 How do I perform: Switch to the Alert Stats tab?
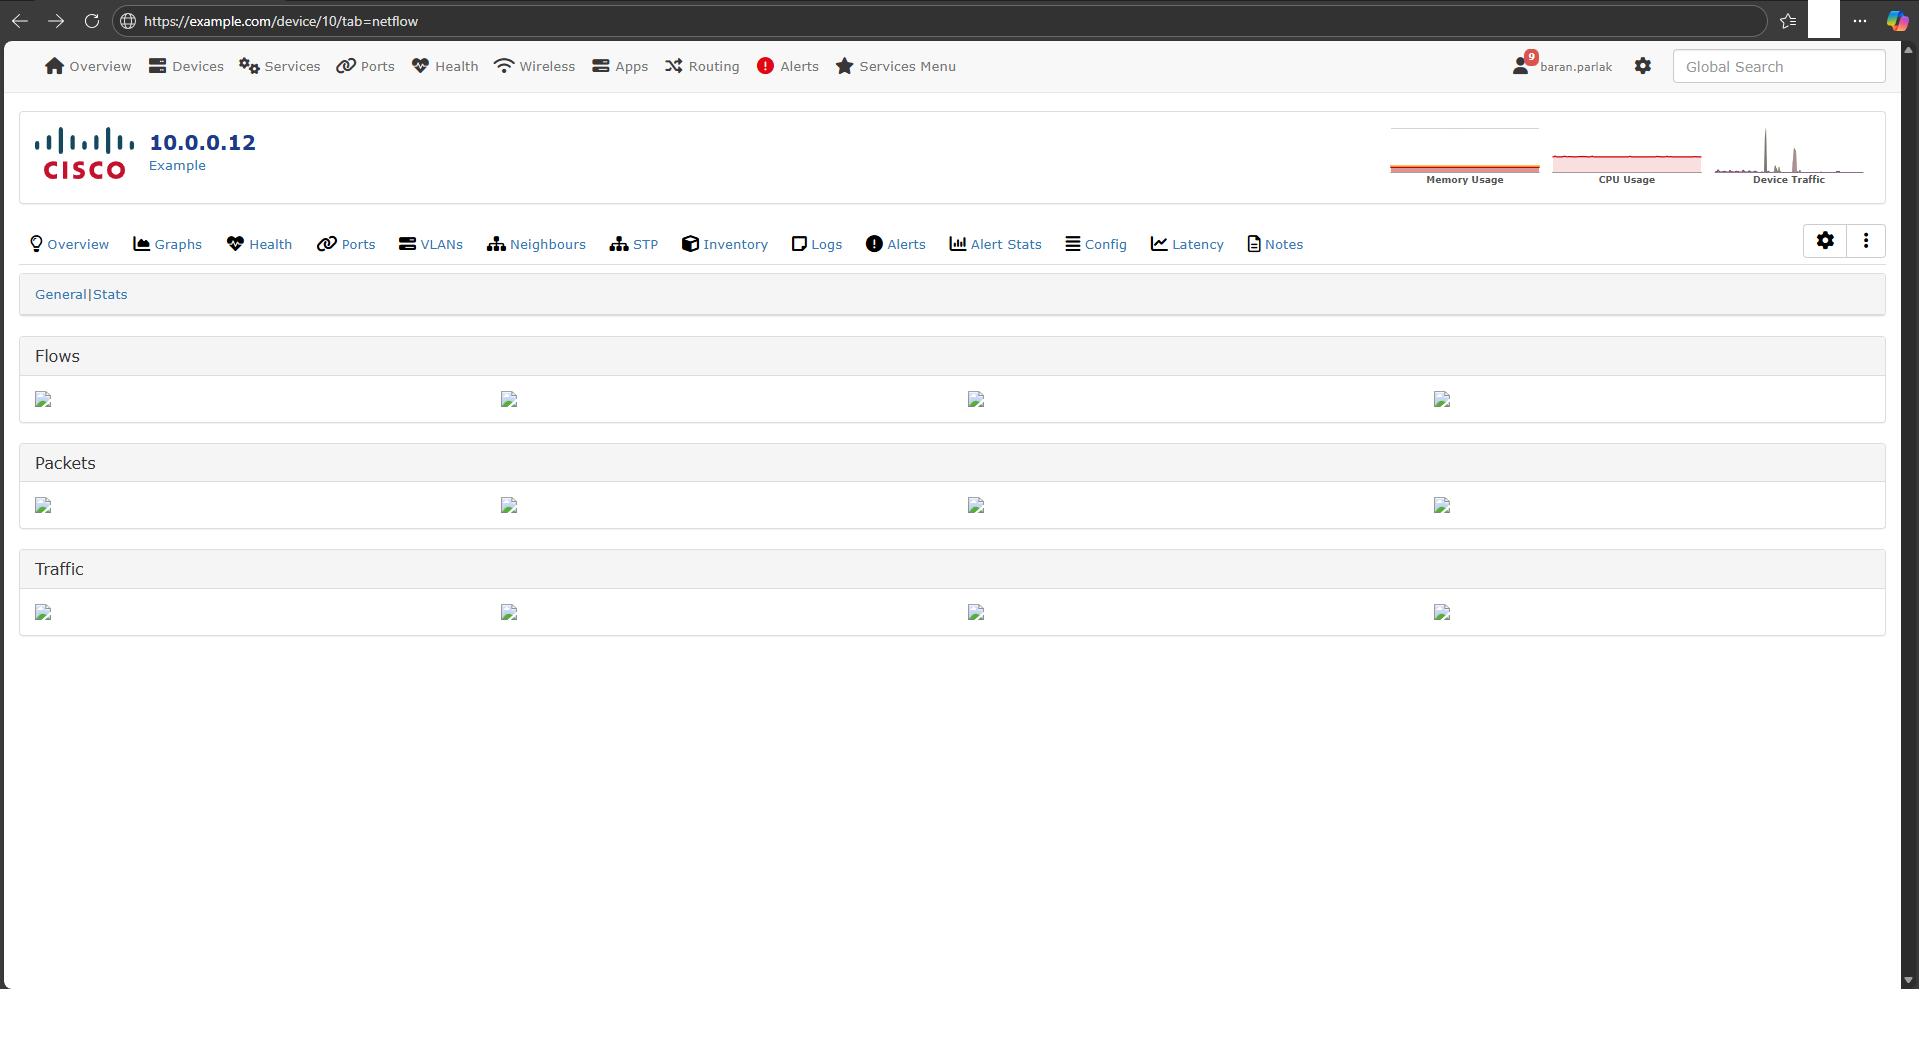click(996, 244)
